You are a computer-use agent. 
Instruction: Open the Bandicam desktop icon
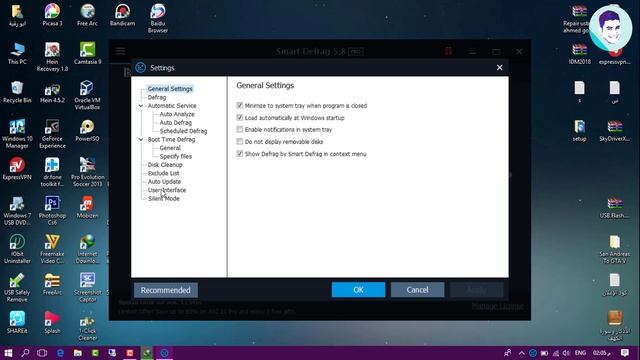pos(122,15)
